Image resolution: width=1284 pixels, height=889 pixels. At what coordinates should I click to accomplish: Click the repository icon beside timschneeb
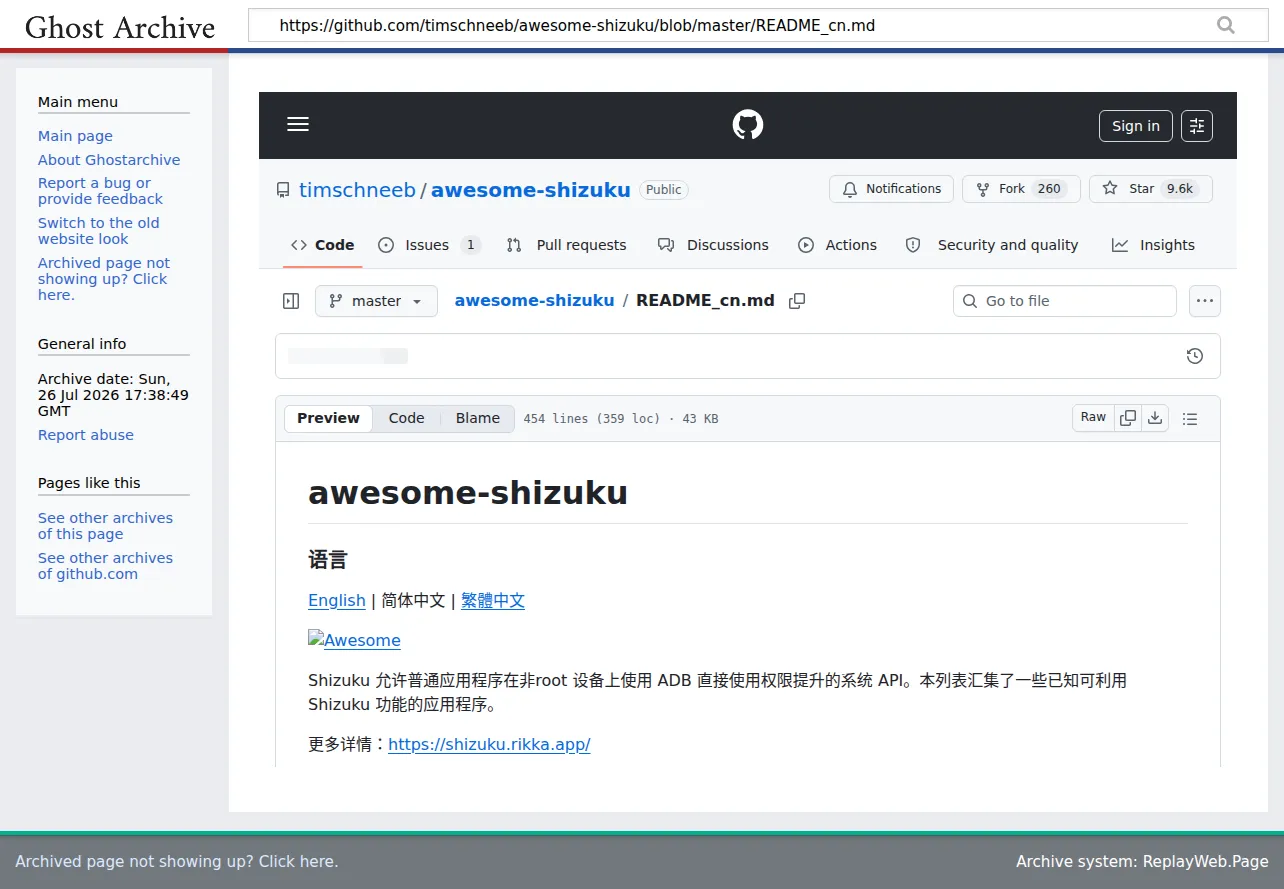point(283,190)
